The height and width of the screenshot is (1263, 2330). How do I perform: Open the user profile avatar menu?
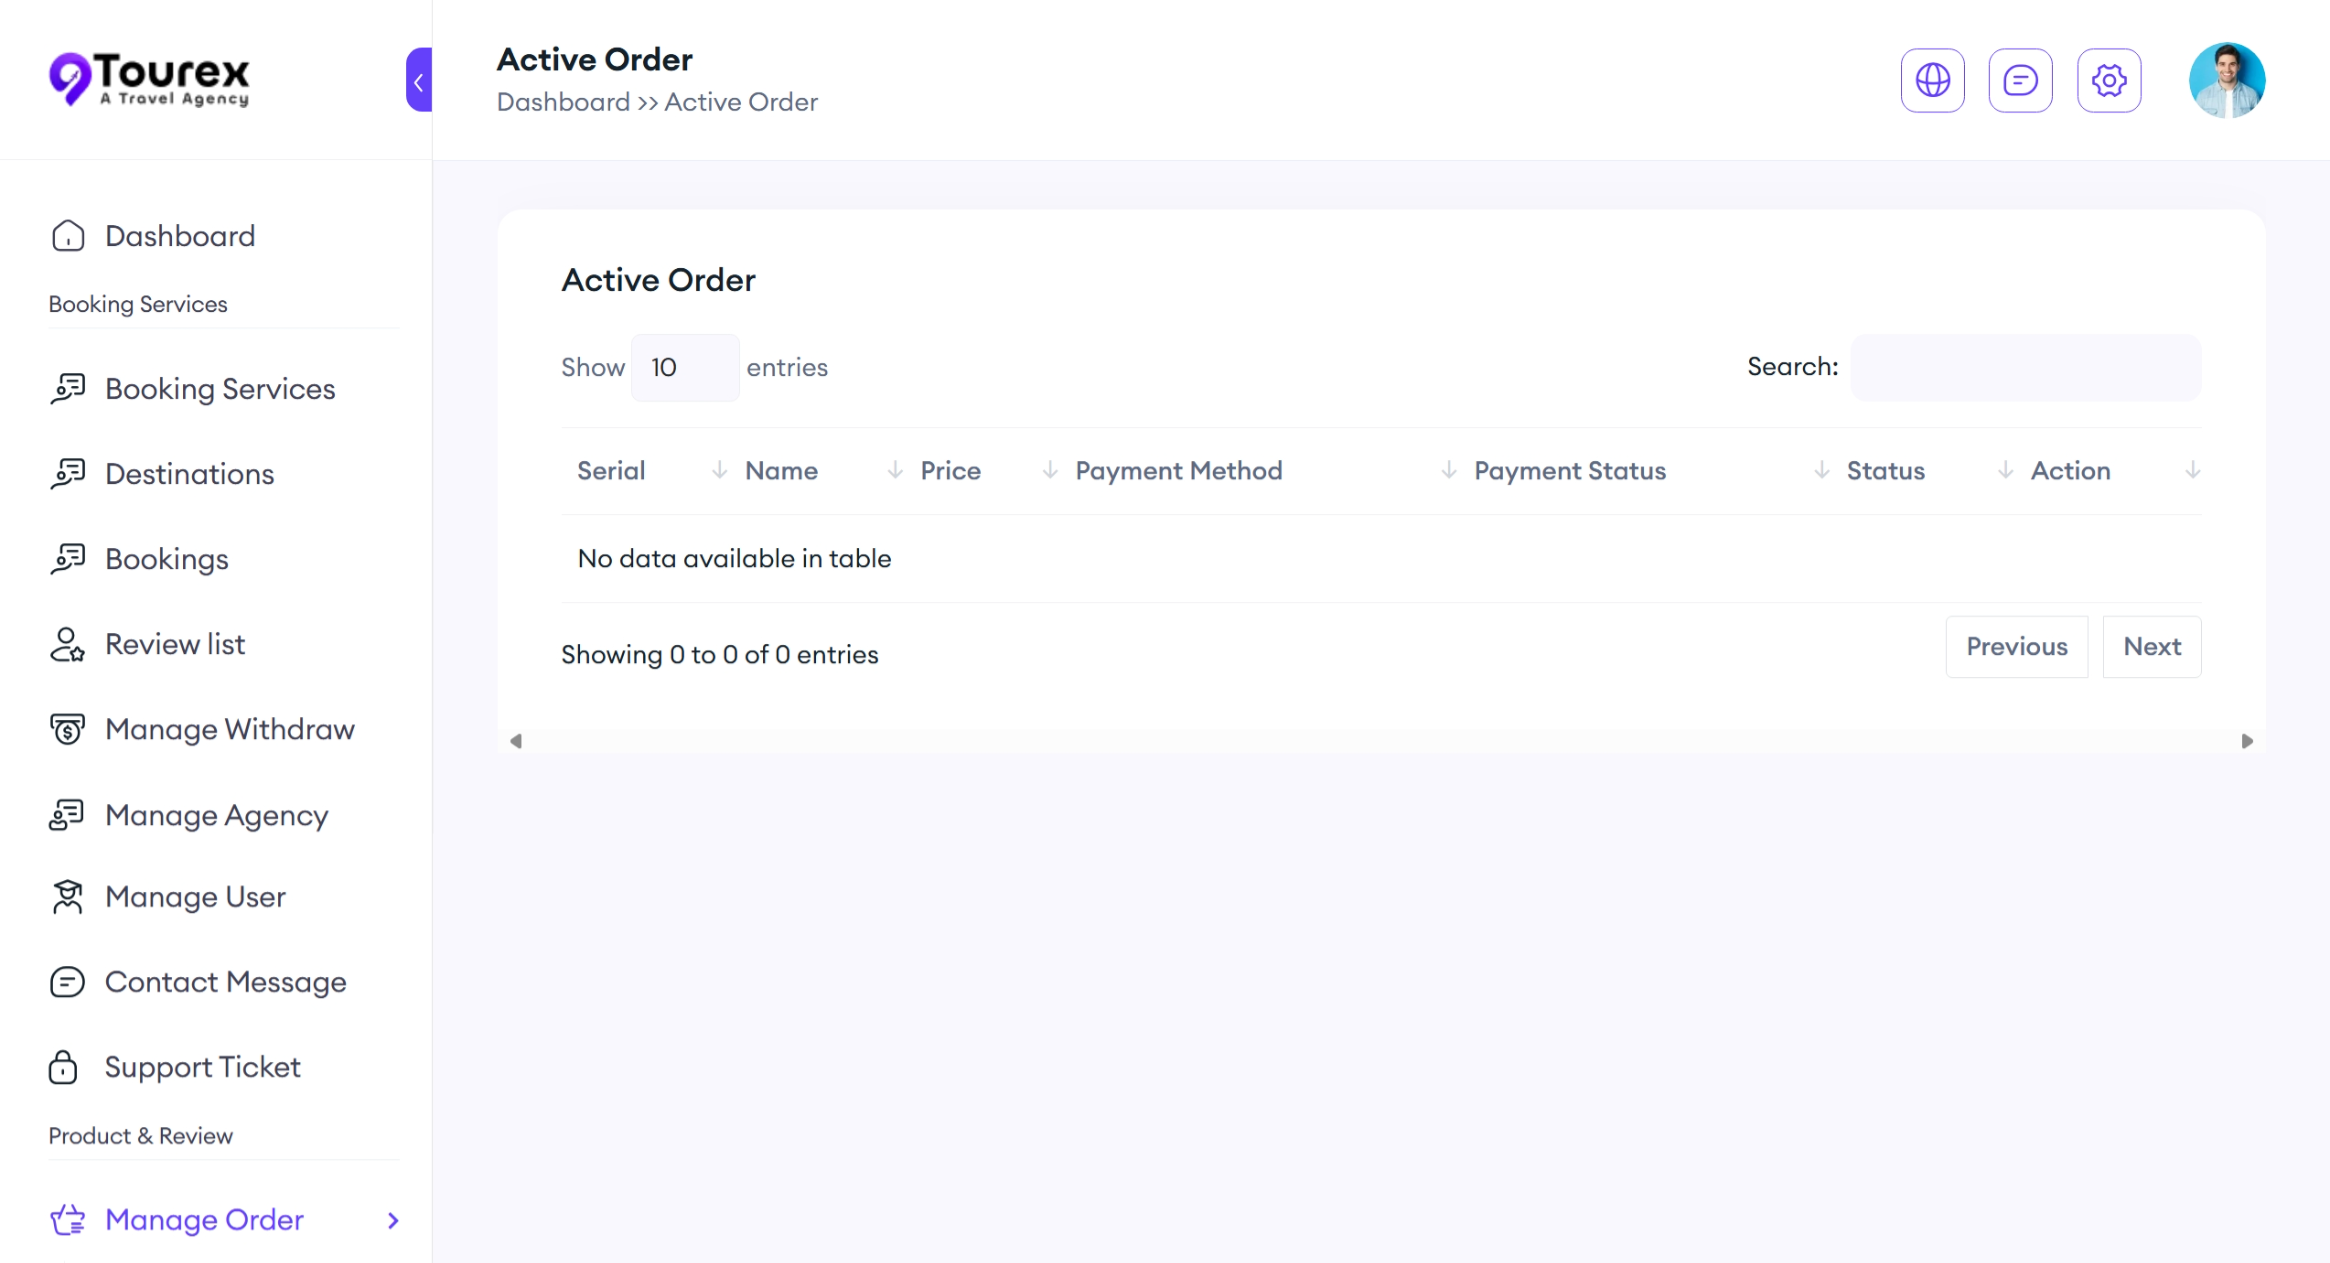2226,80
